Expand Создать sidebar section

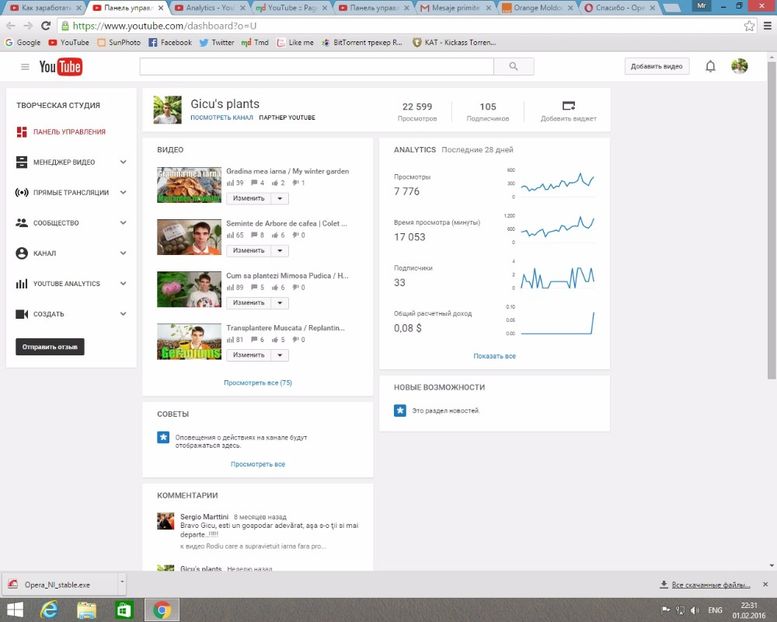point(123,314)
